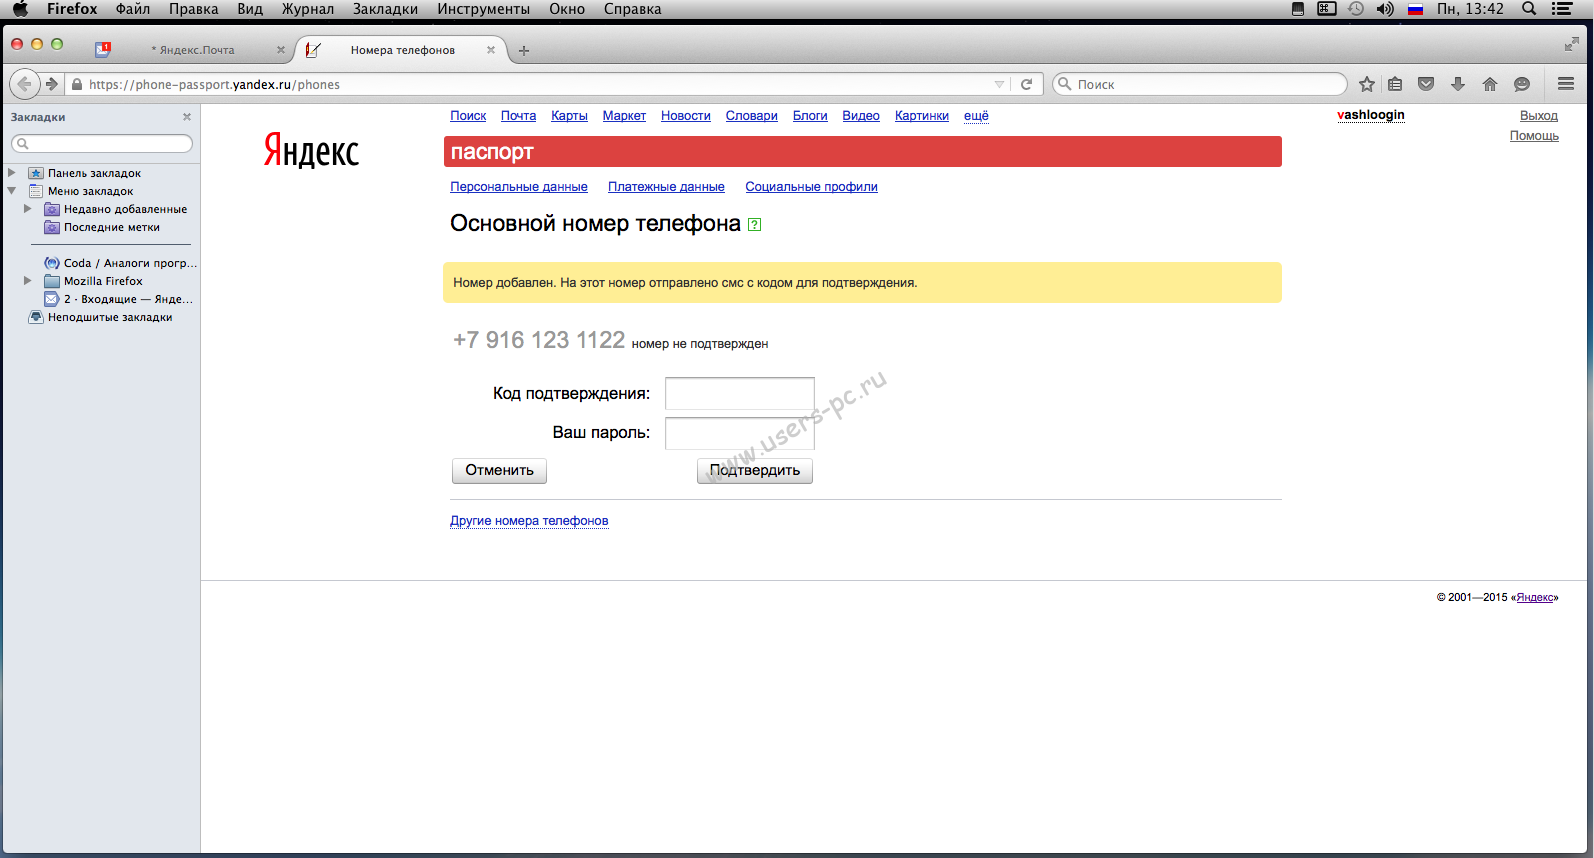Open the Почта service link
Screen dimensions: 1594x858
(518, 116)
